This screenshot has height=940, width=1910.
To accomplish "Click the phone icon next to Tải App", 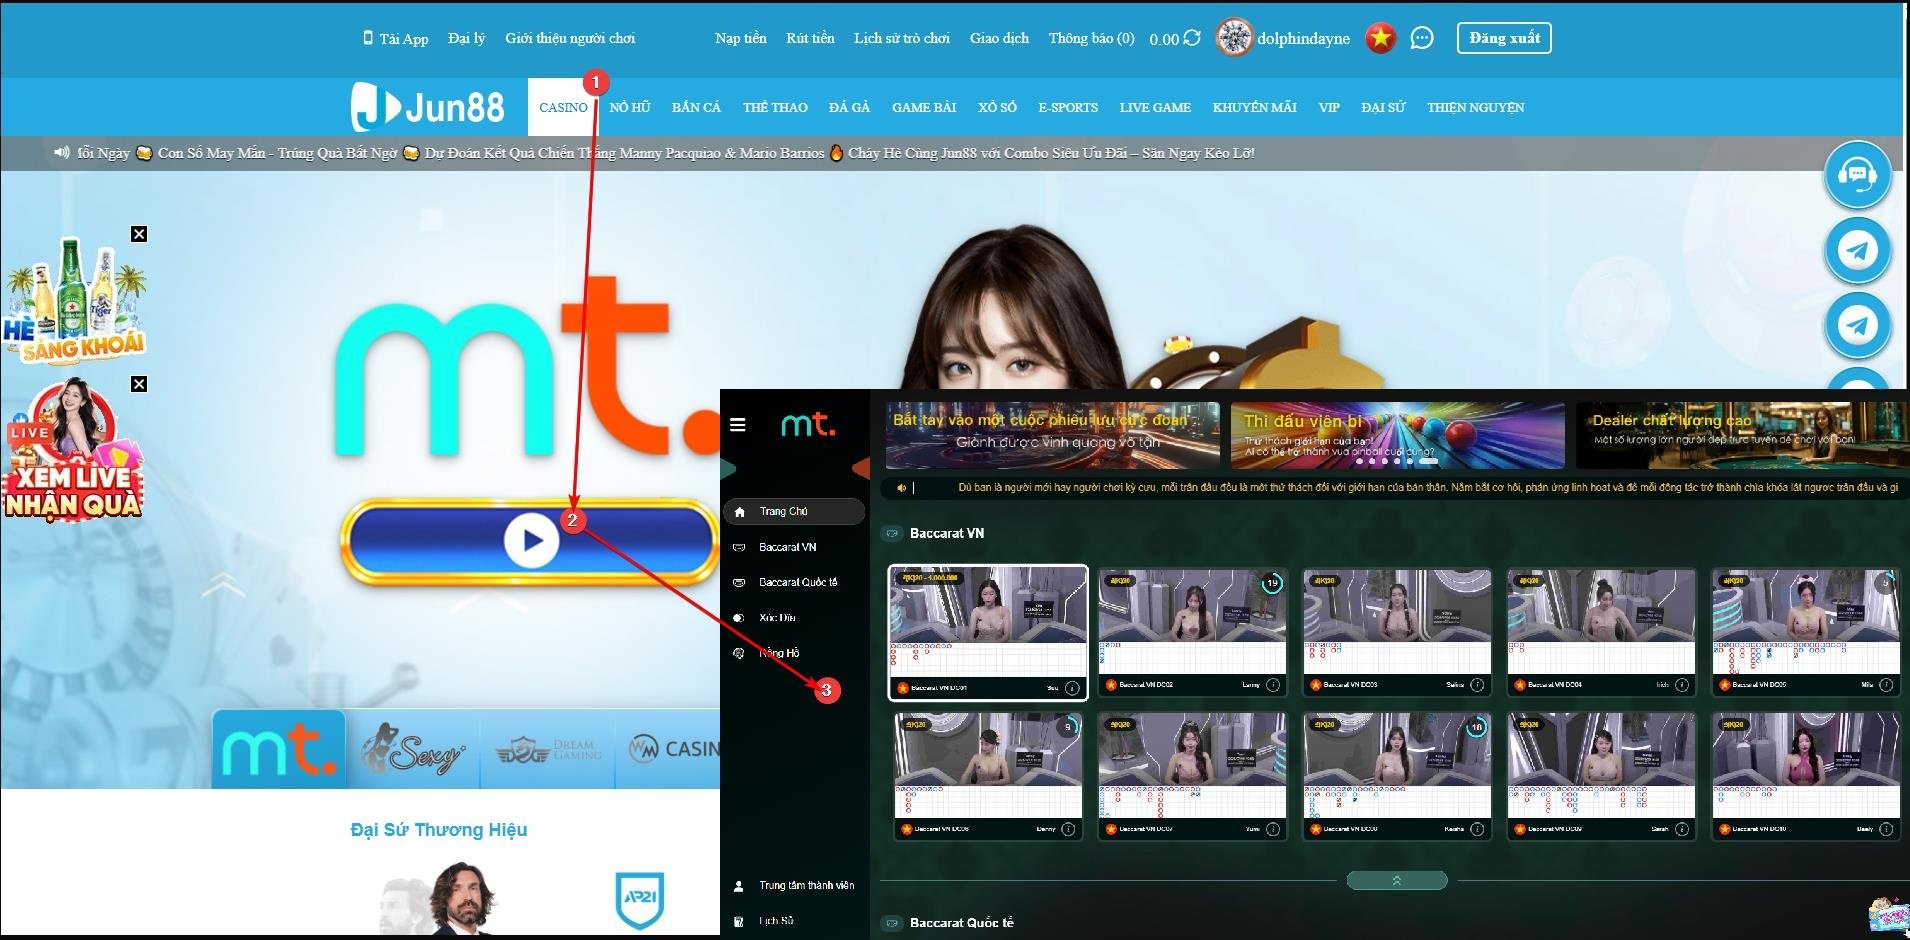I will tap(367, 38).
